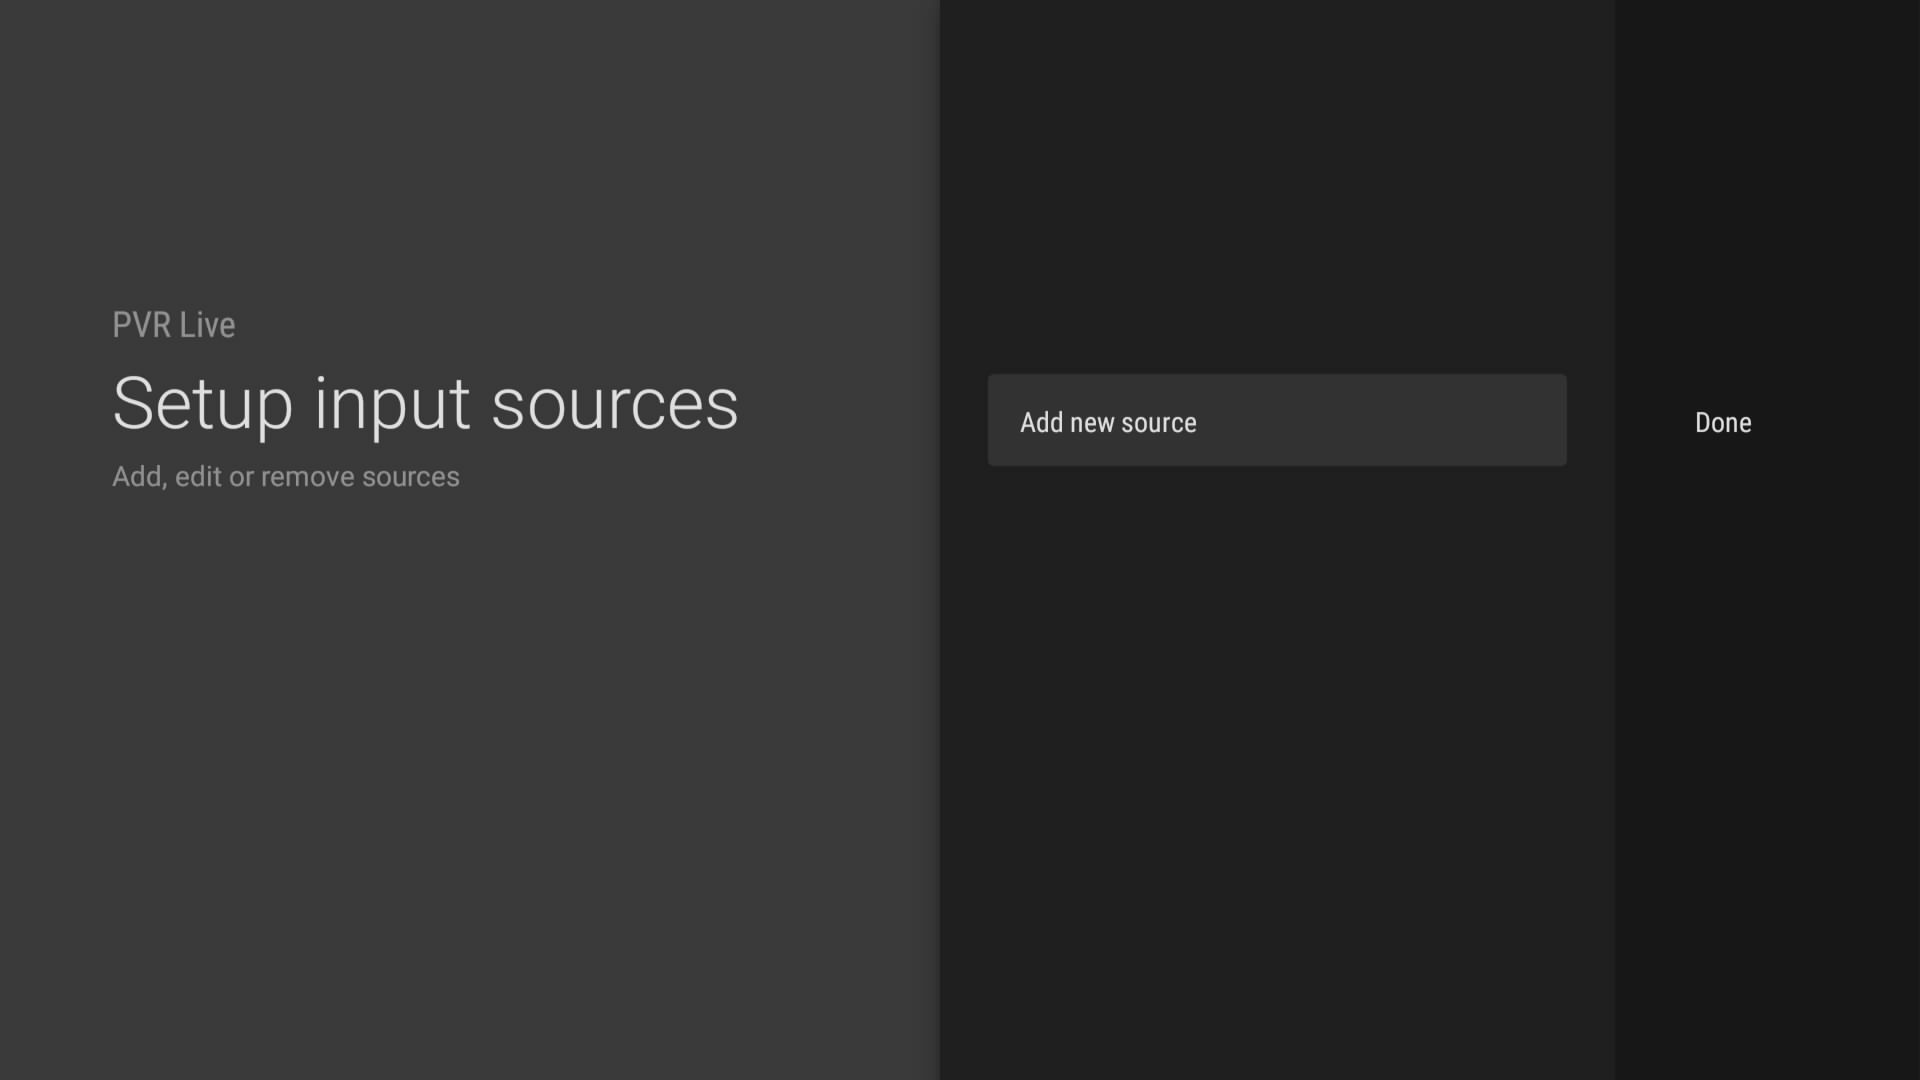Click the Setup input sources heading

pyautogui.click(x=425, y=404)
